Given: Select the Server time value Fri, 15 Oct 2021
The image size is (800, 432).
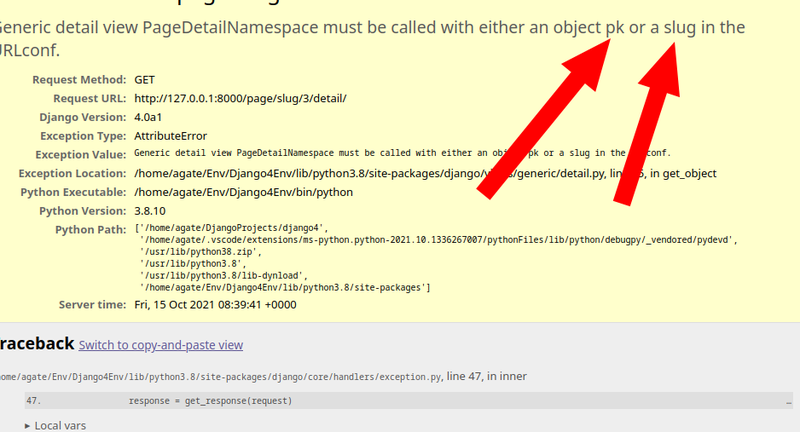Looking at the screenshot, I should click(x=215, y=305).
